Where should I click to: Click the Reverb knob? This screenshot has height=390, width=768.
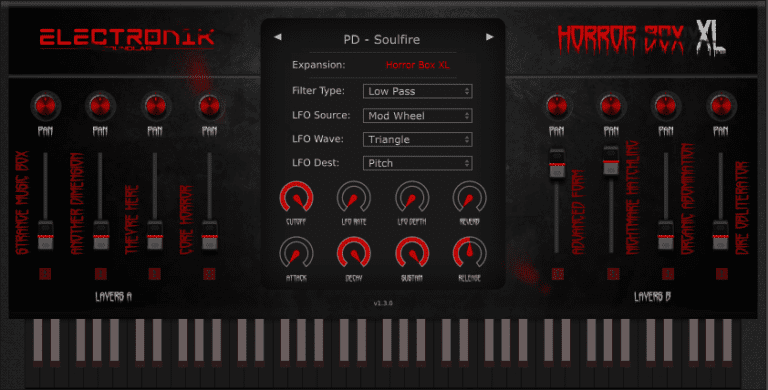469,198
